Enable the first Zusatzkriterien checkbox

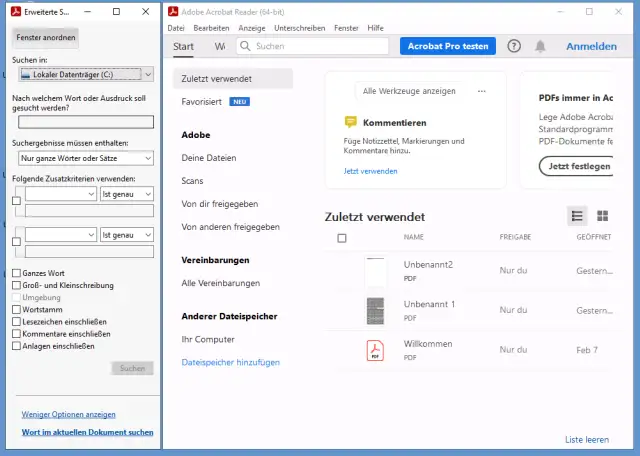click(x=16, y=201)
